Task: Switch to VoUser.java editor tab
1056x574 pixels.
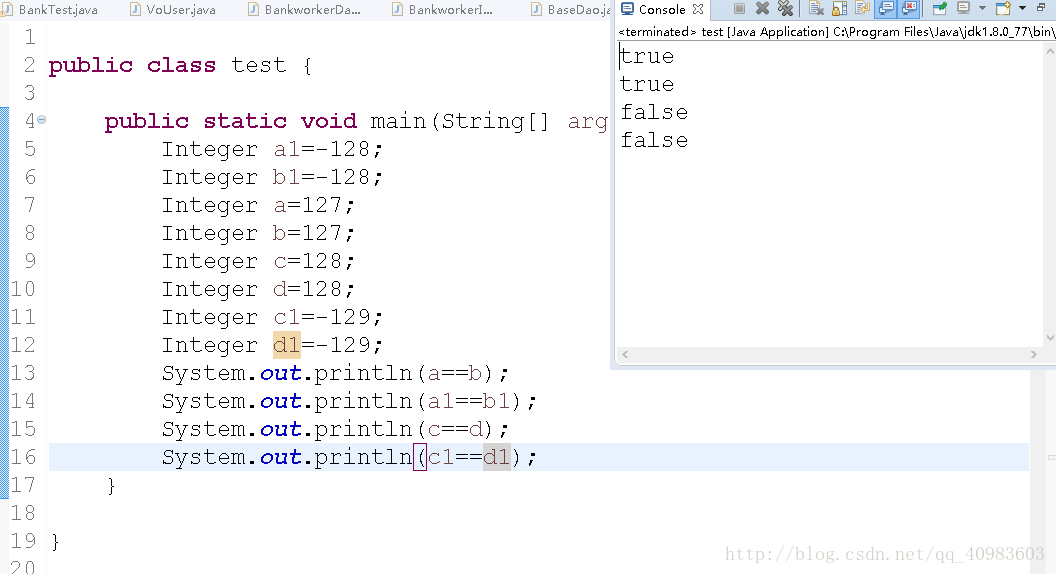Action: click(x=174, y=9)
